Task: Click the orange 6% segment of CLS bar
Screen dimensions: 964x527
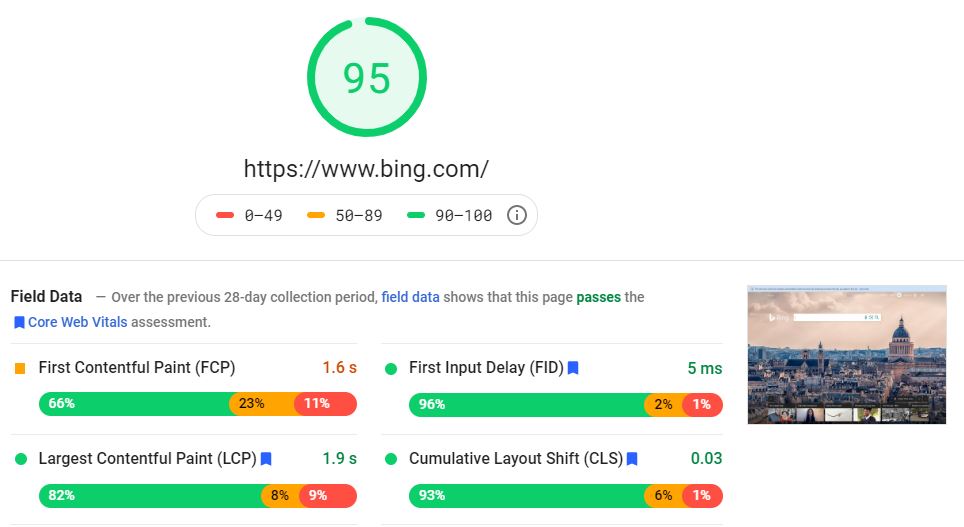Action: click(x=664, y=495)
